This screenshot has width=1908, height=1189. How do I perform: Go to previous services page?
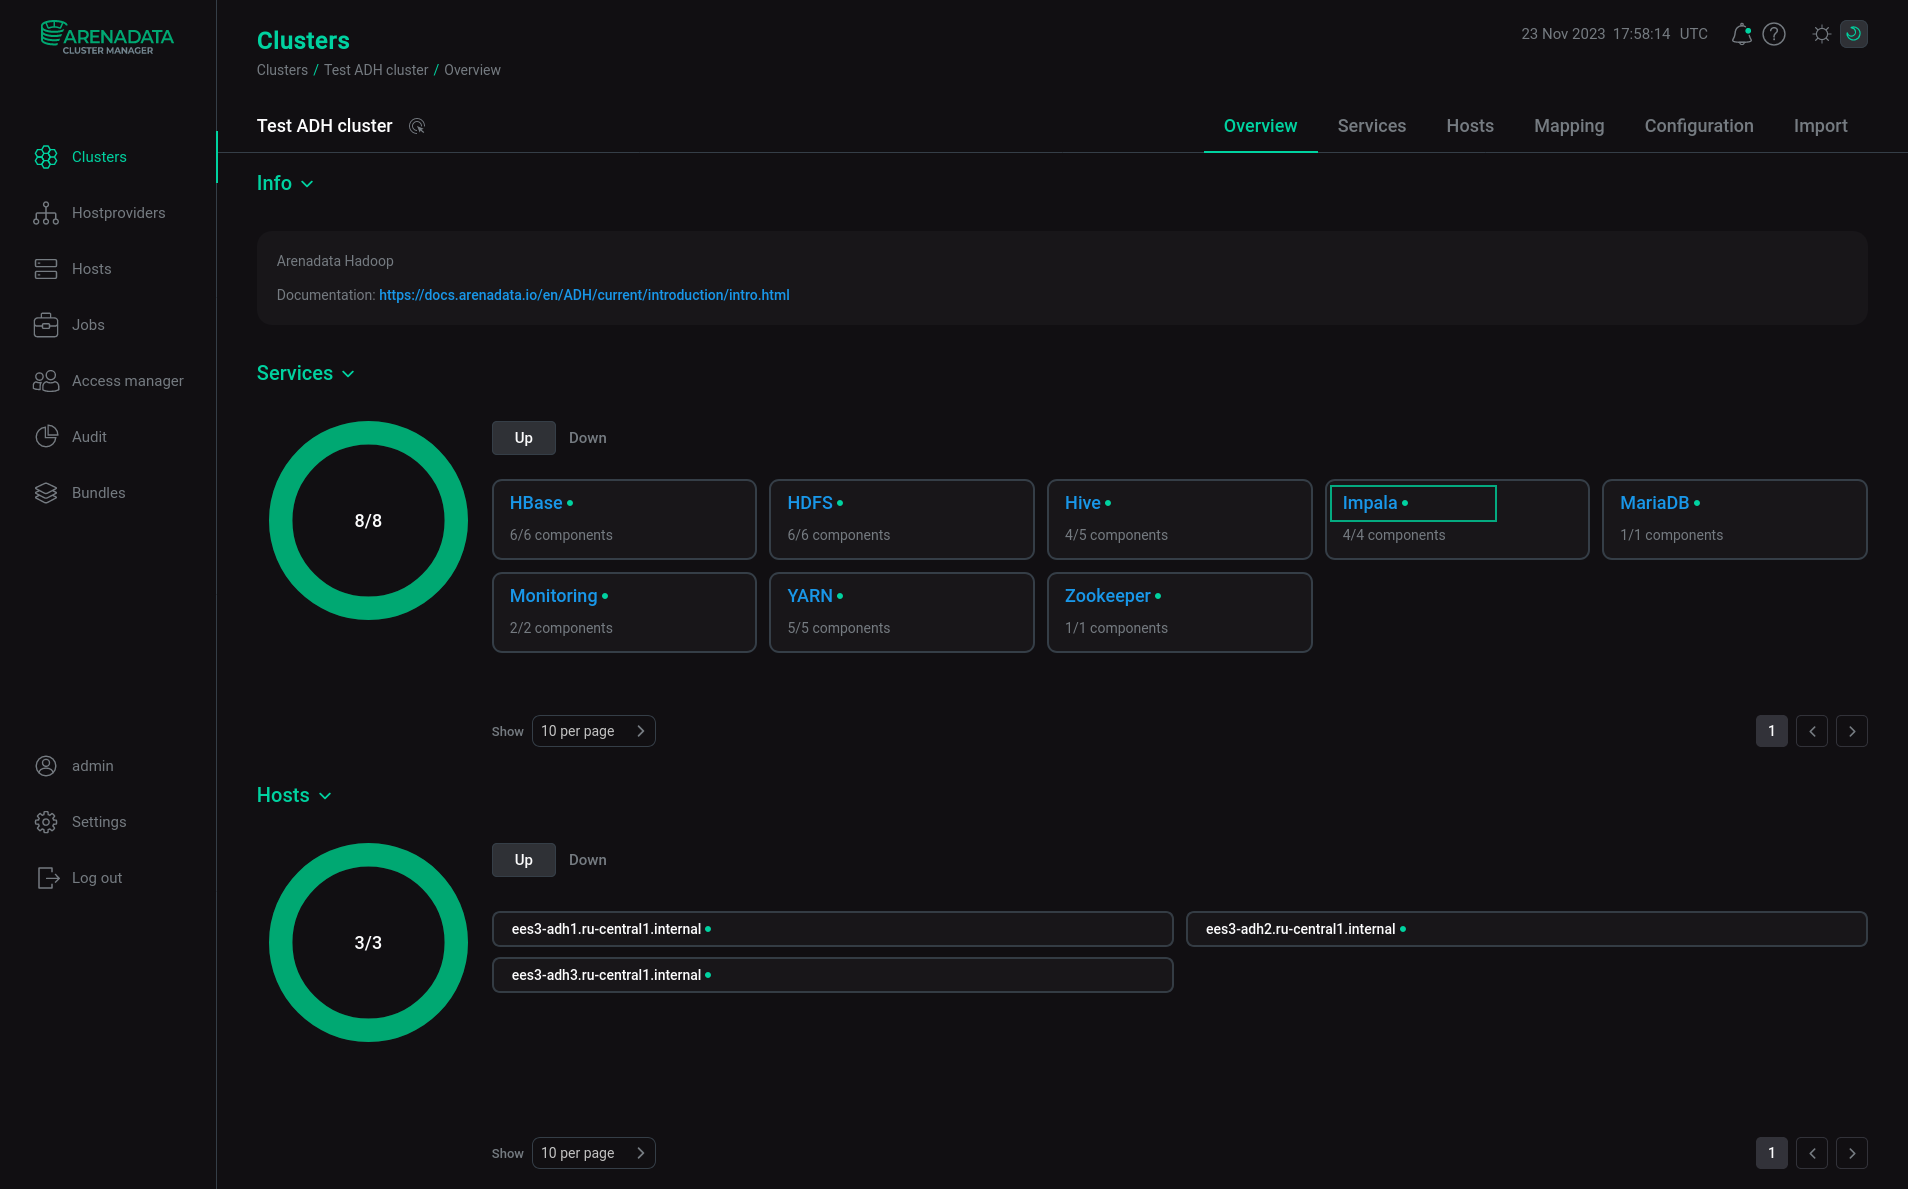(x=1812, y=731)
